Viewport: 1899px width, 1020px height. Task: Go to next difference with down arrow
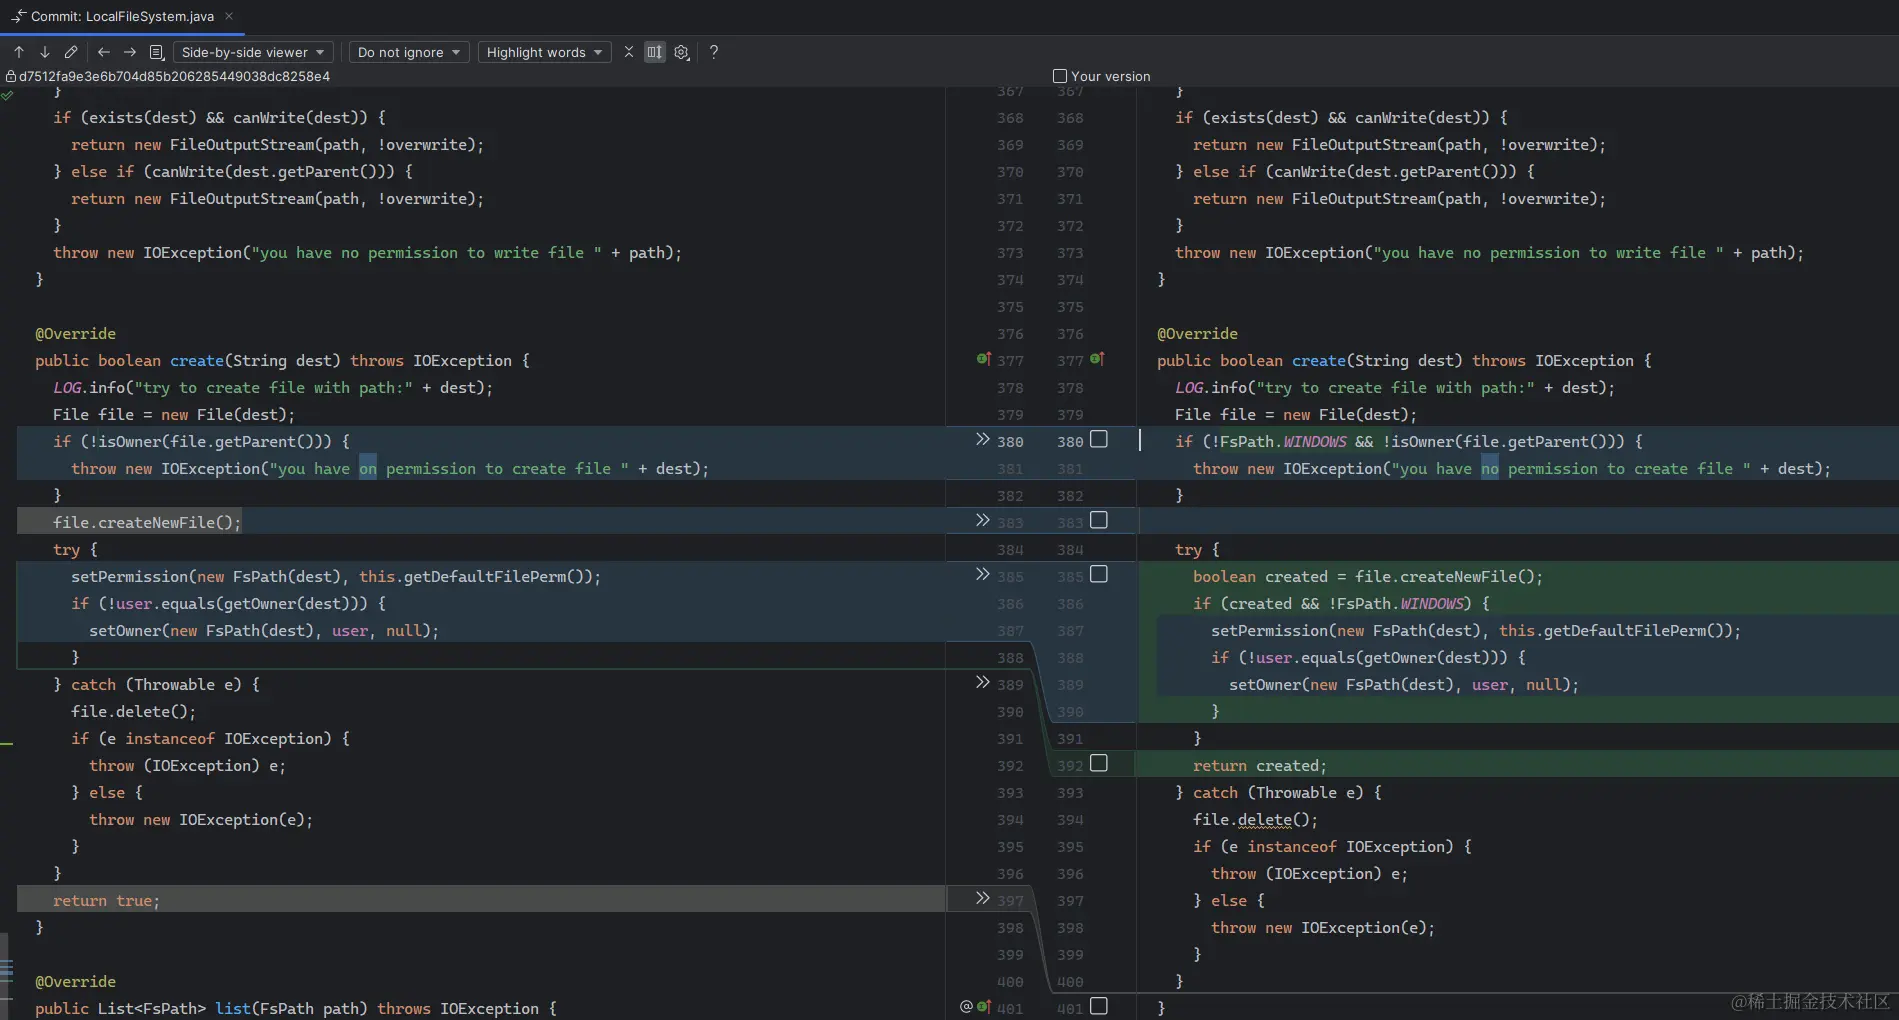pyautogui.click(x=45, y=52)
